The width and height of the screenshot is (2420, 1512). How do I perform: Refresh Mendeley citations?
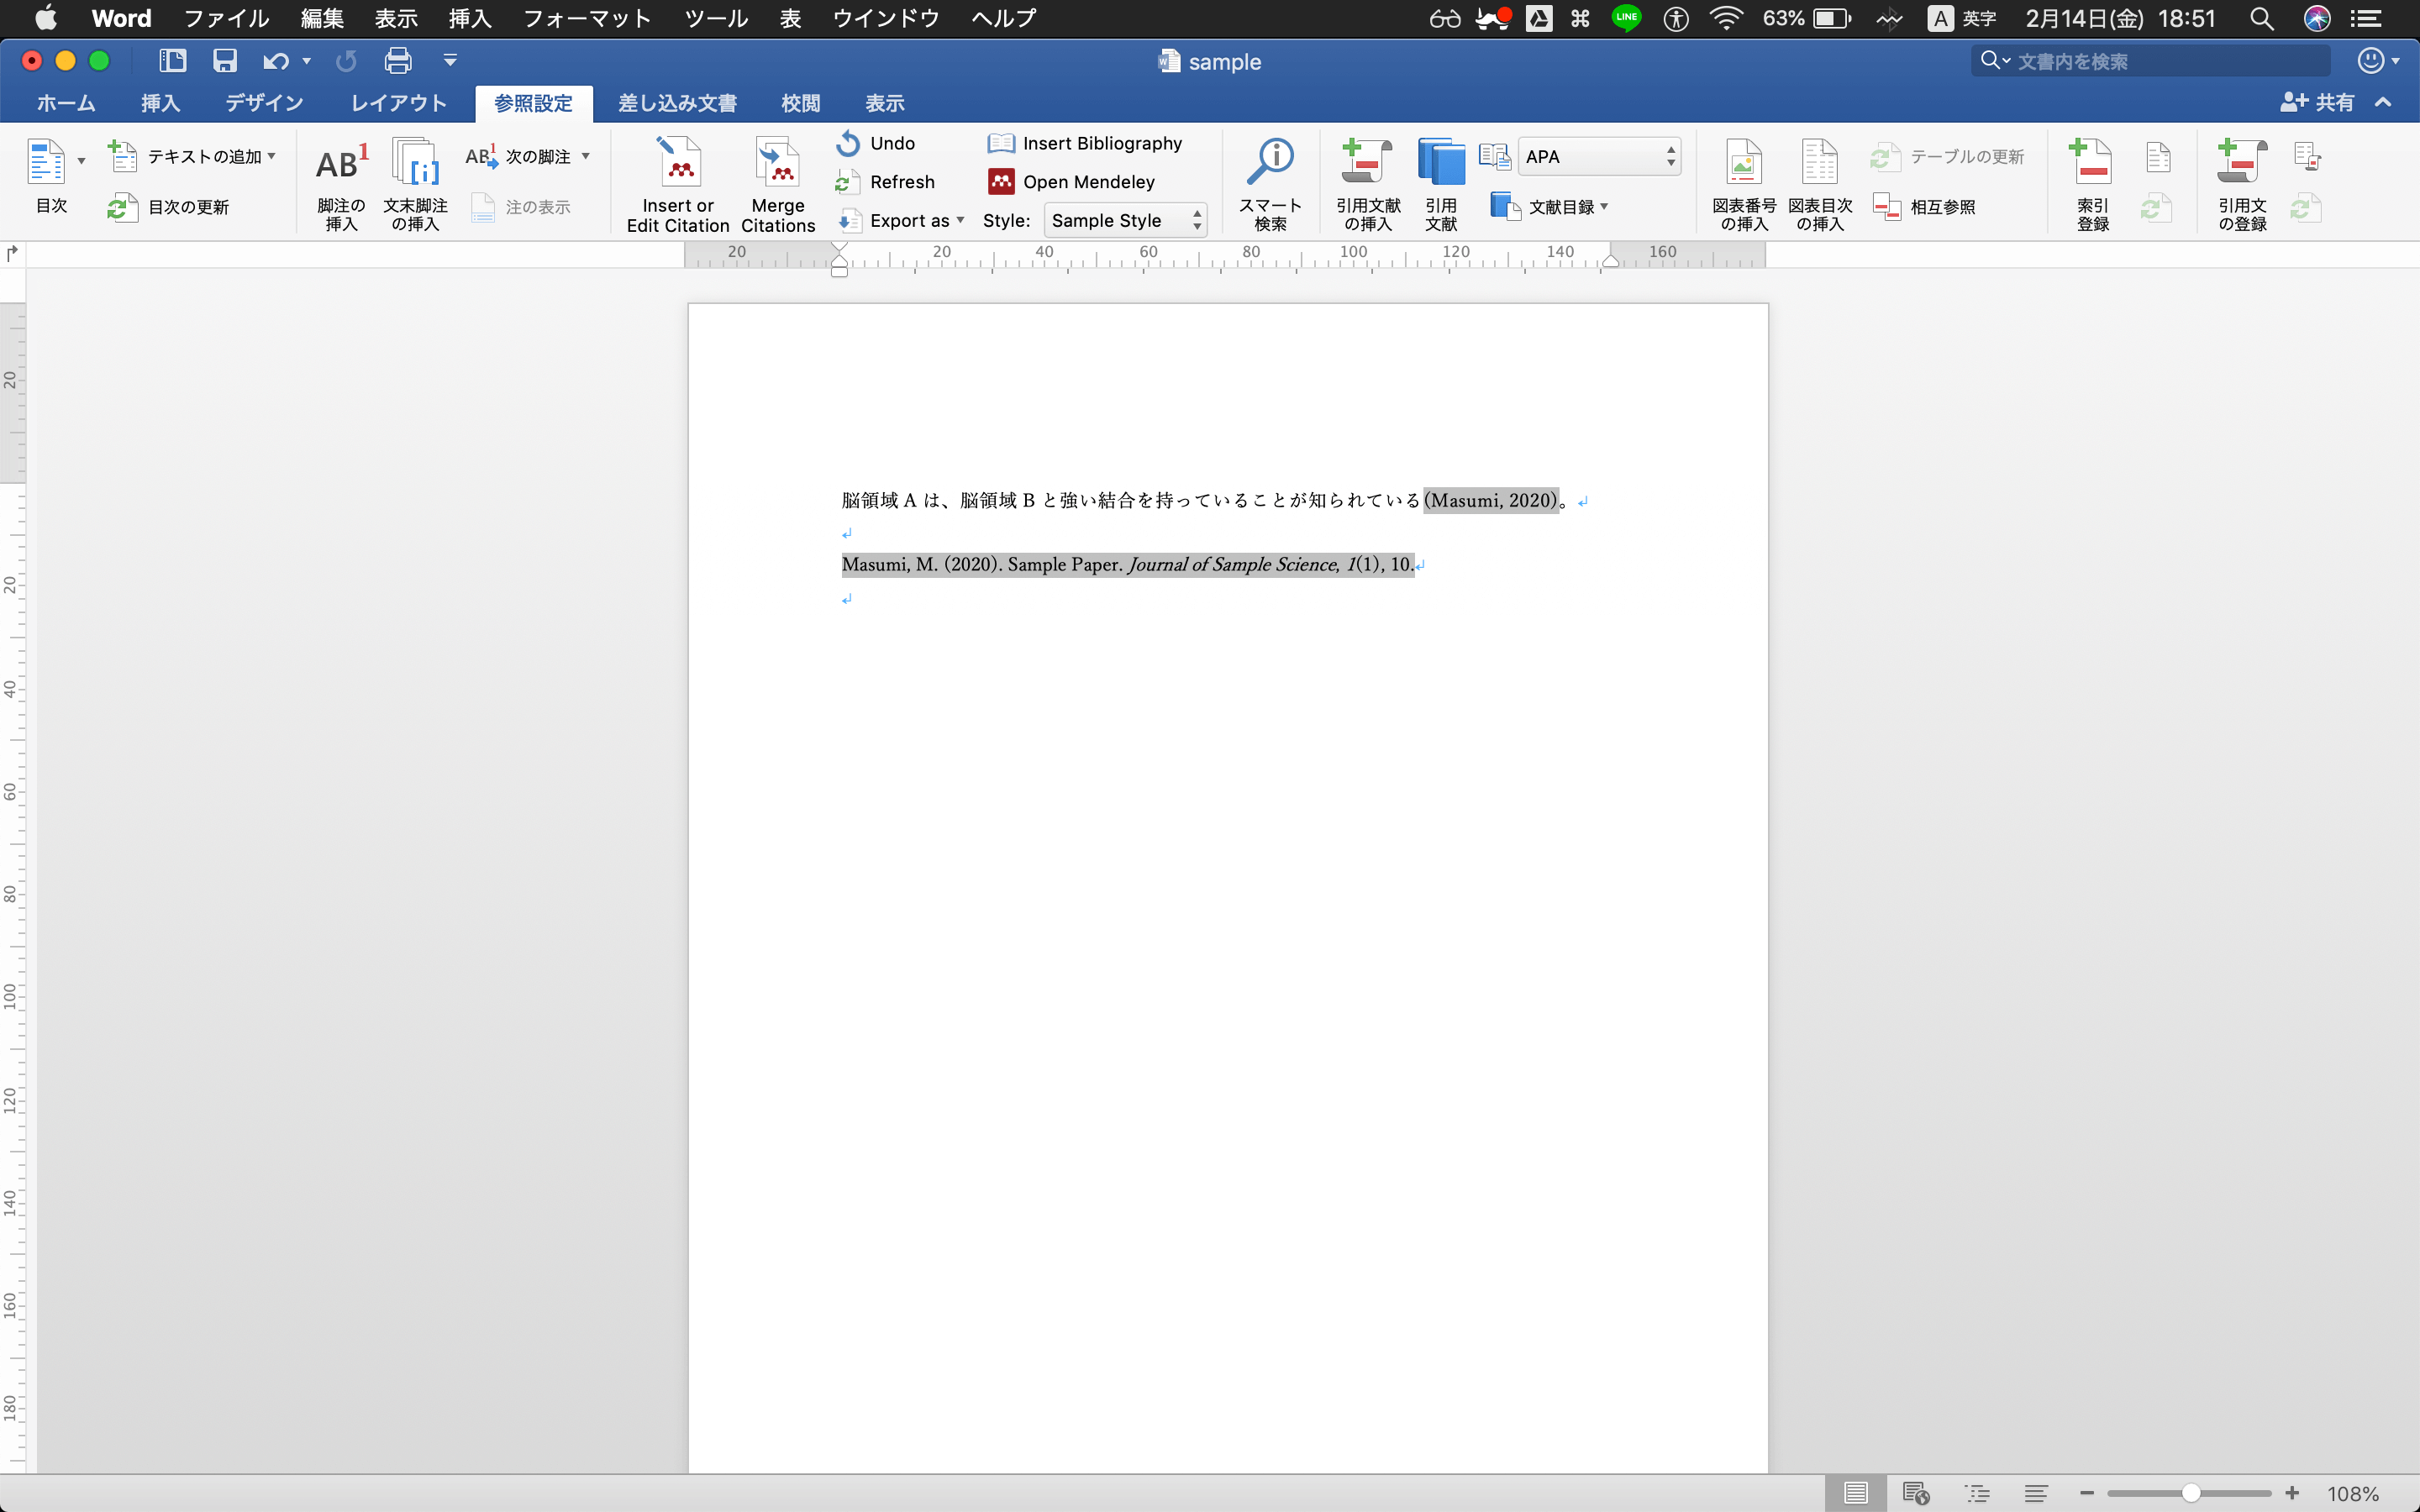point(885,182)
